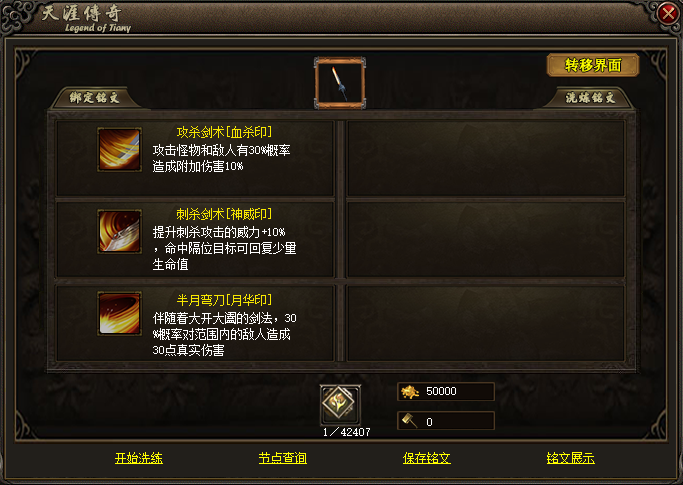Click the gold amount field showing 50000

click(446, 391)
